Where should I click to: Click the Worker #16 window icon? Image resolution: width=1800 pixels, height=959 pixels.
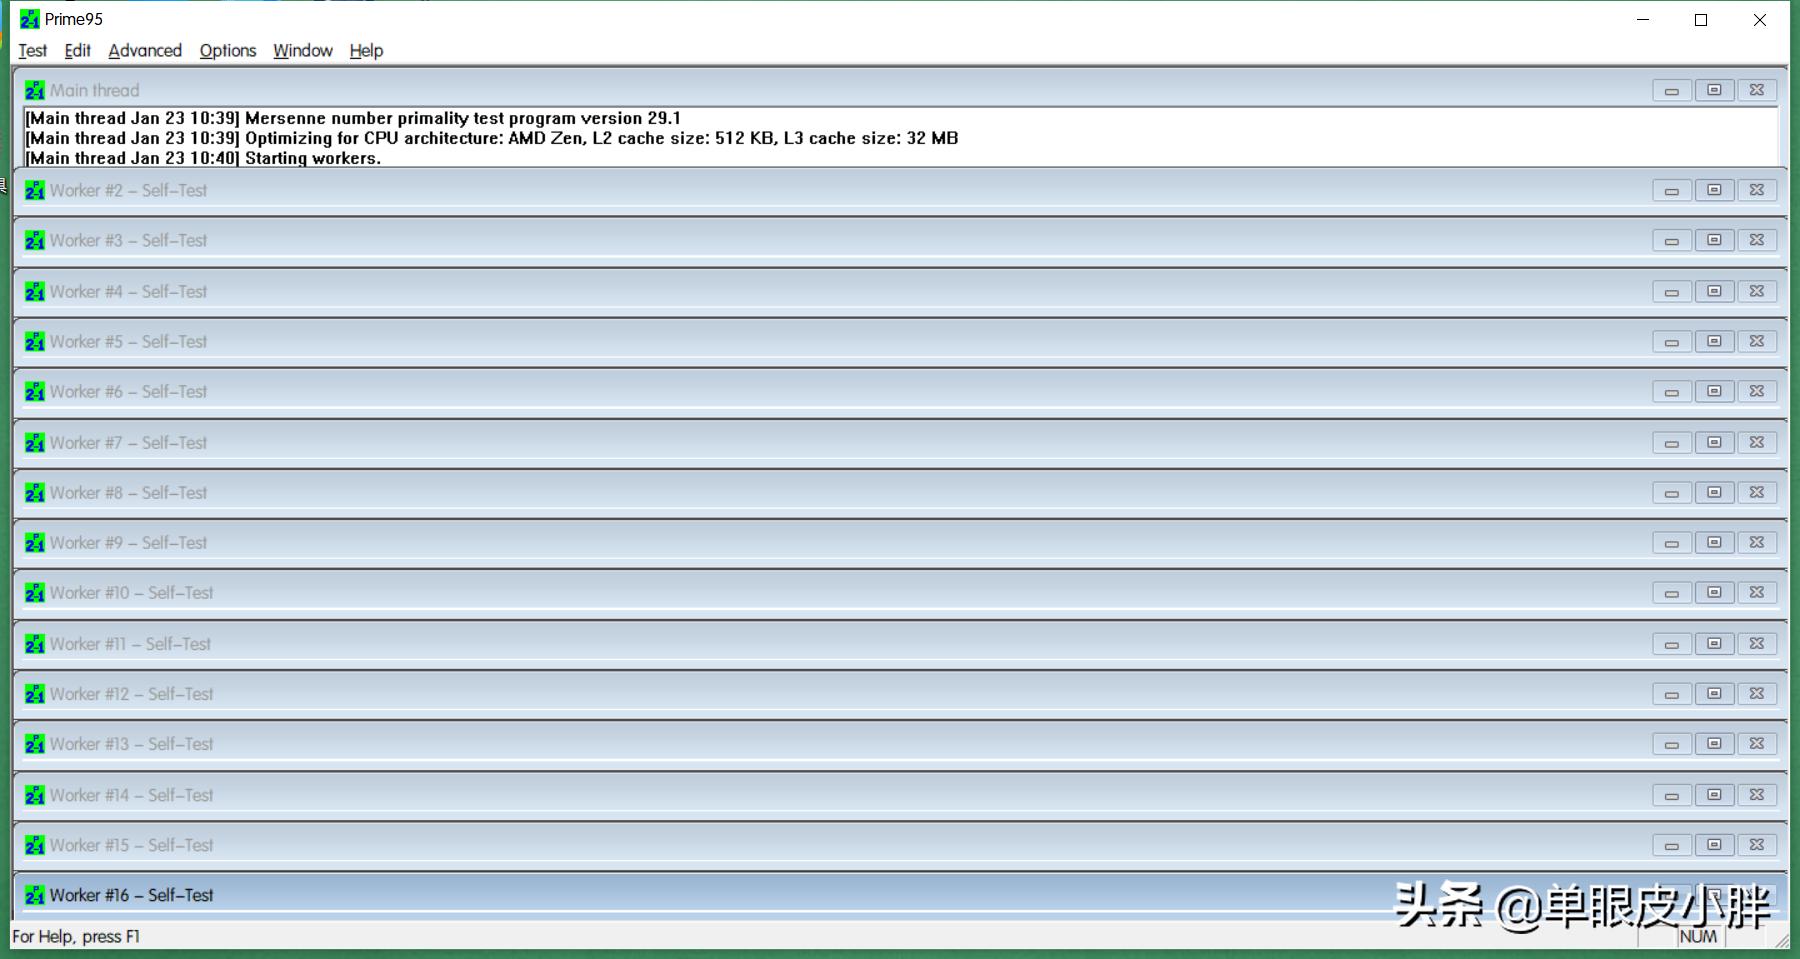35,894
